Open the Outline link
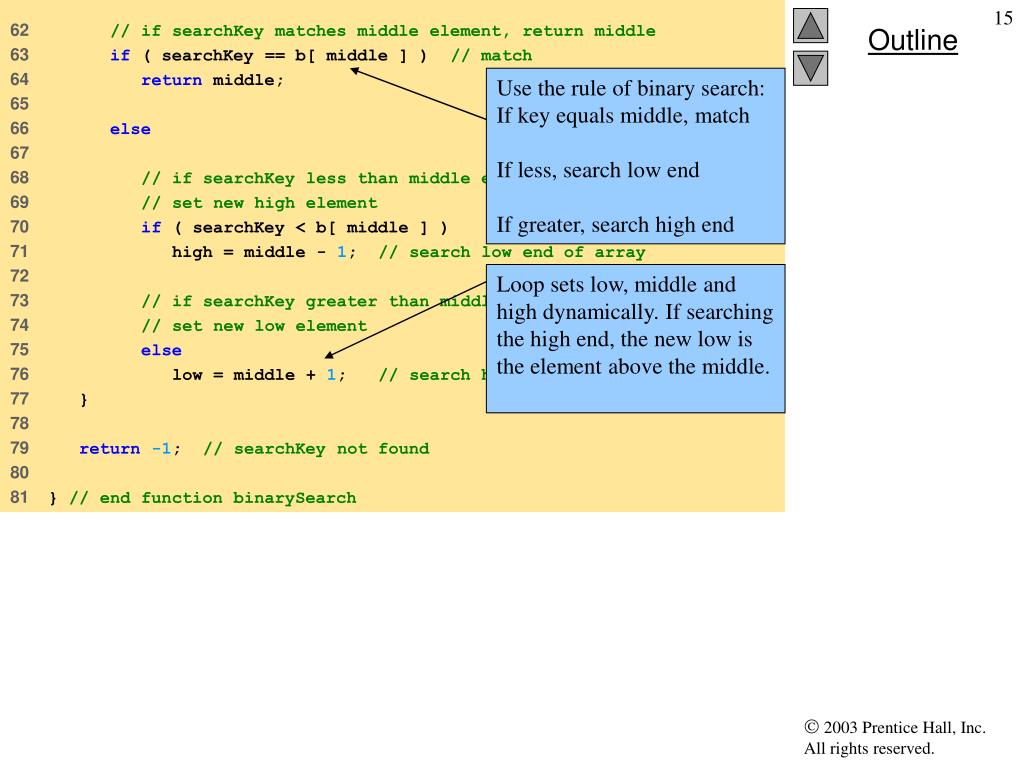Viewport: 1024px width, 768px height. click(912, 40)
